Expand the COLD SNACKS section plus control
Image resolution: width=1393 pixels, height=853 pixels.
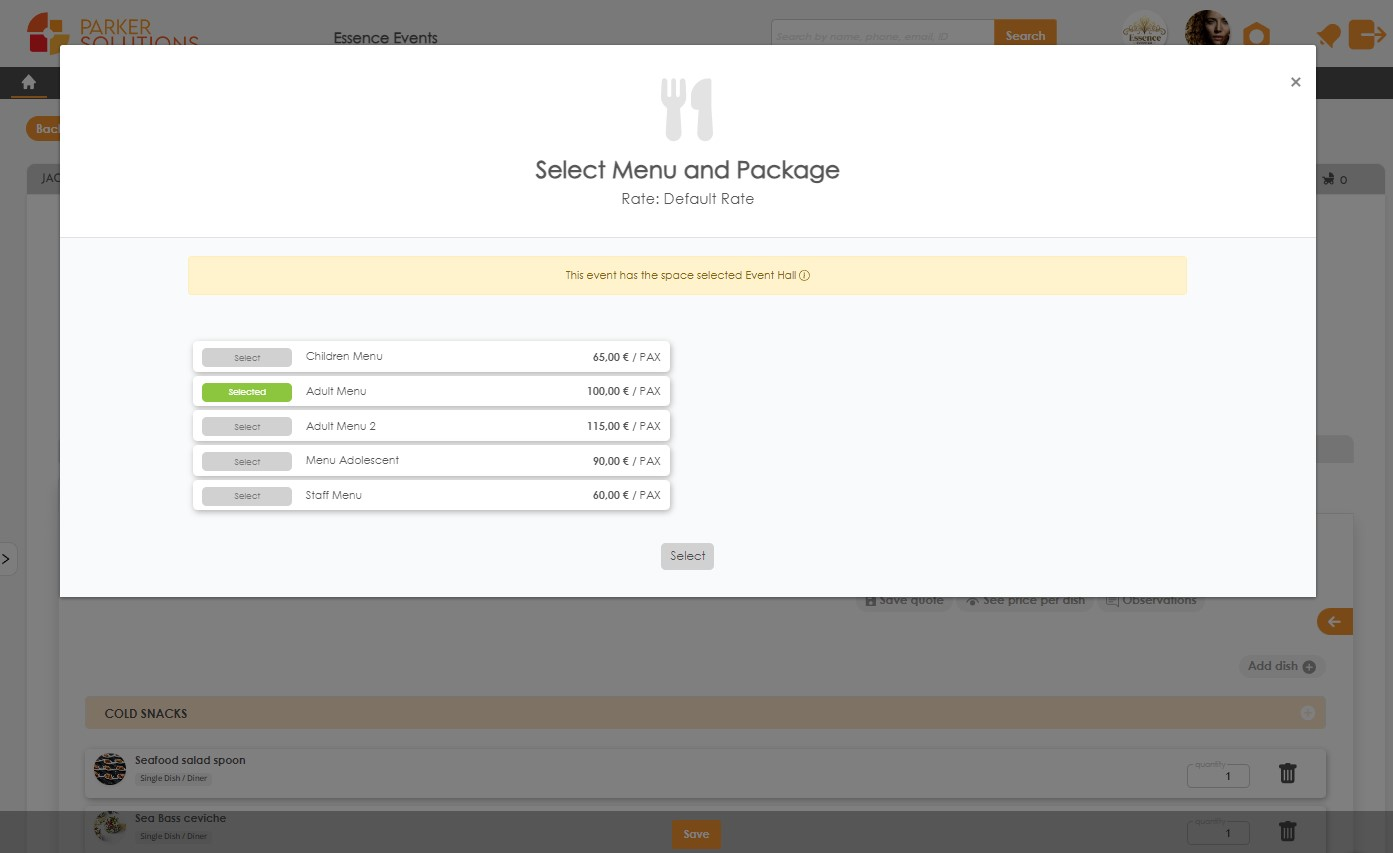(1307, 713)
